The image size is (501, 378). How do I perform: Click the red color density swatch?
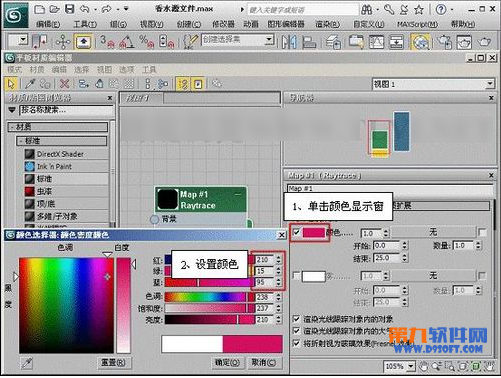(313, 232)
